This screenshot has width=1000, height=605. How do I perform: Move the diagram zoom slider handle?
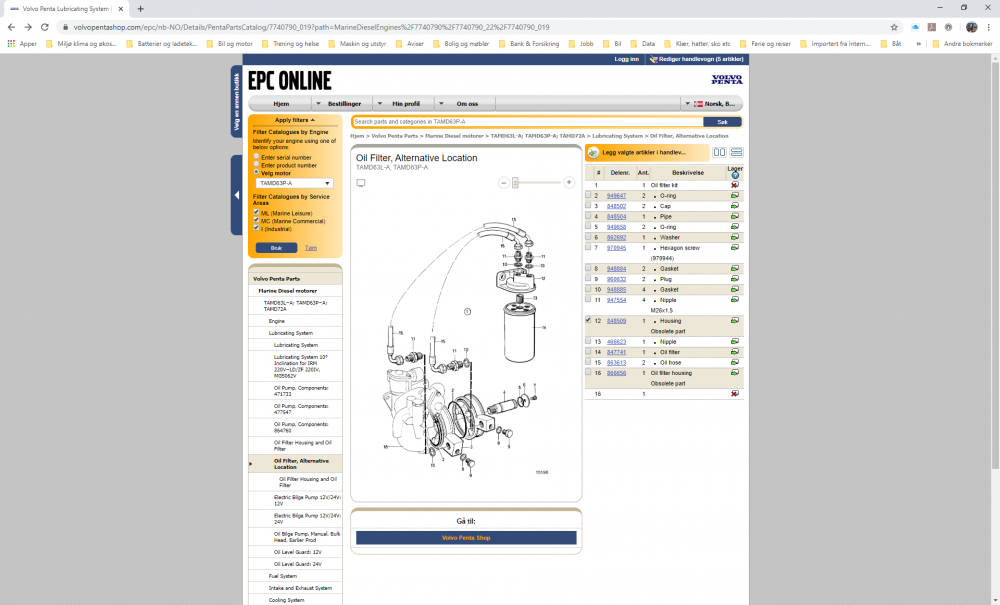tap(515, 183)
